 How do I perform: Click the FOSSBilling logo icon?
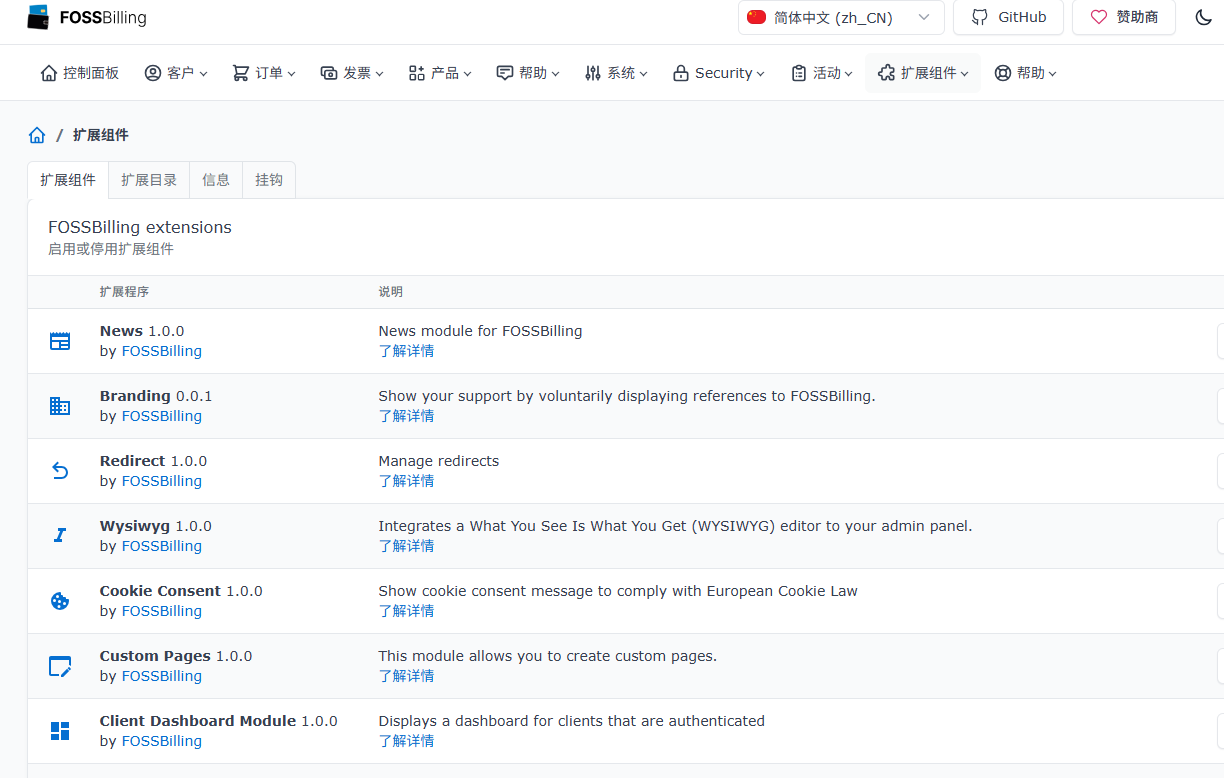[38, 17]
